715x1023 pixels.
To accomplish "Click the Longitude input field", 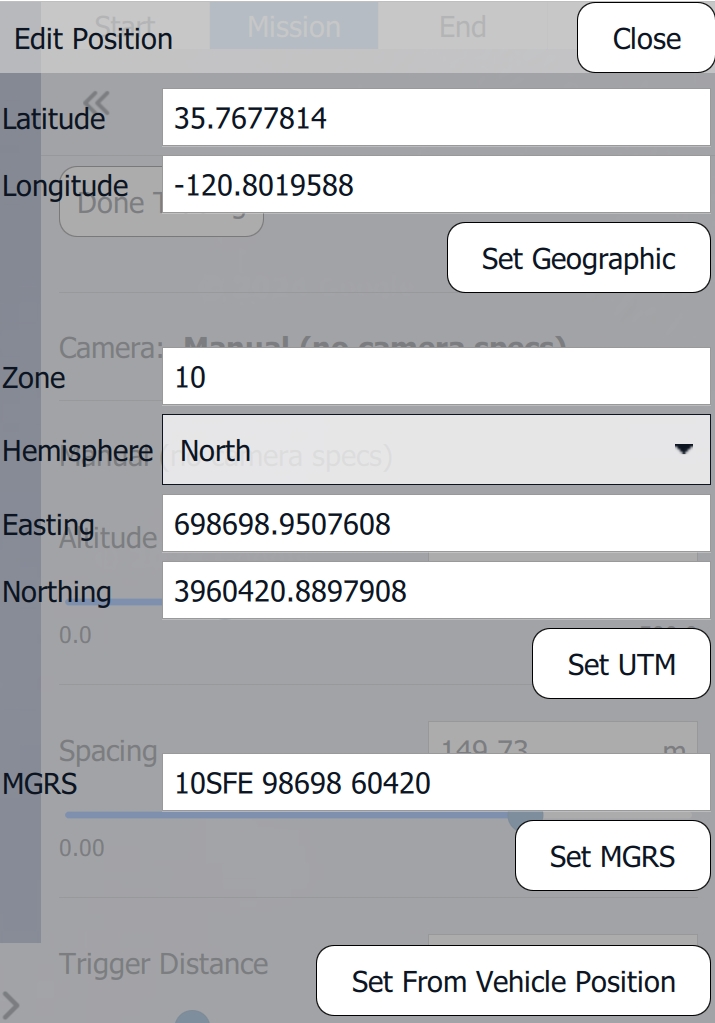I will coord(436,185).
